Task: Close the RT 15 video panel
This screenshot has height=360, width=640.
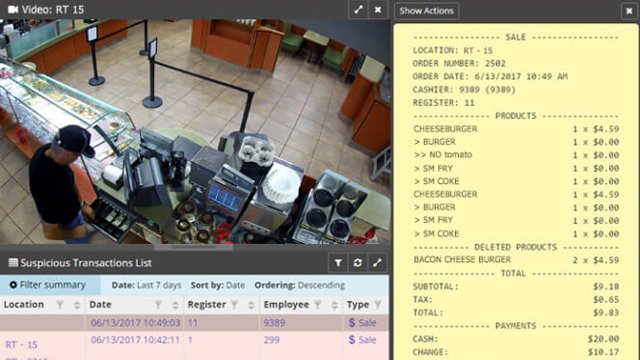Action: (x=378, y=10)
